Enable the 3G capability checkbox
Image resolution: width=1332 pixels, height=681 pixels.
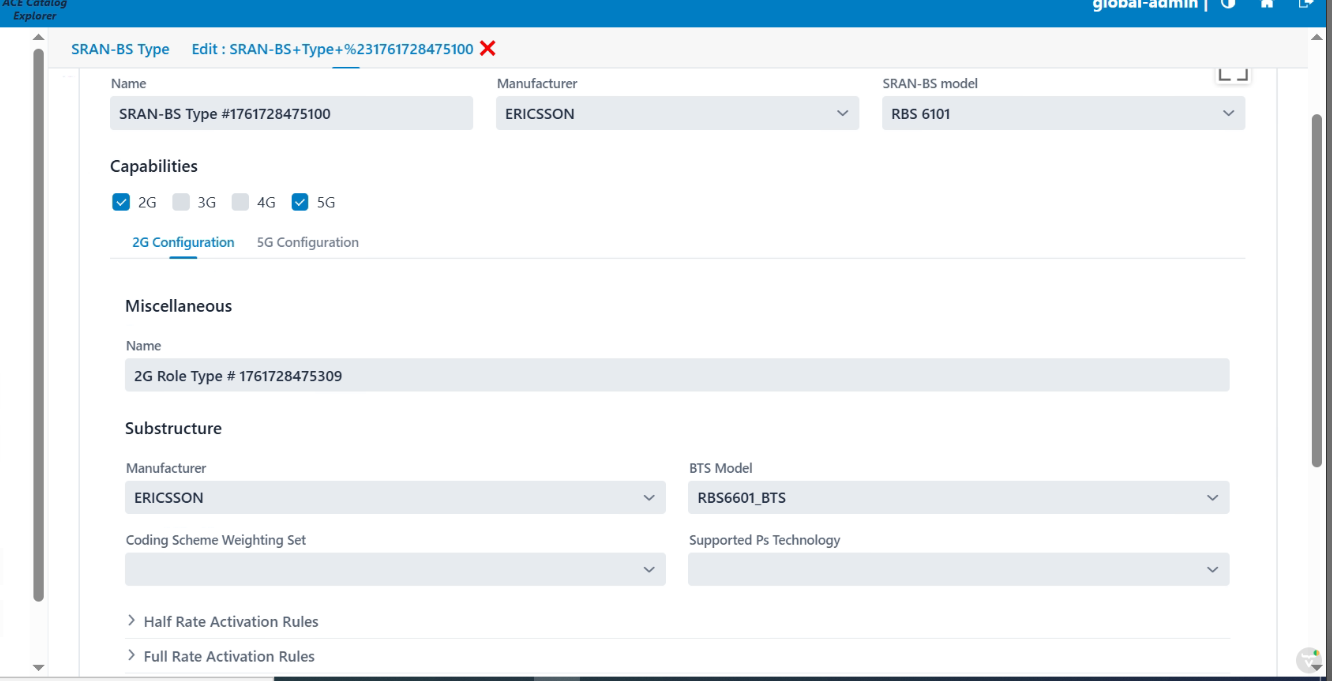(181, 202)
